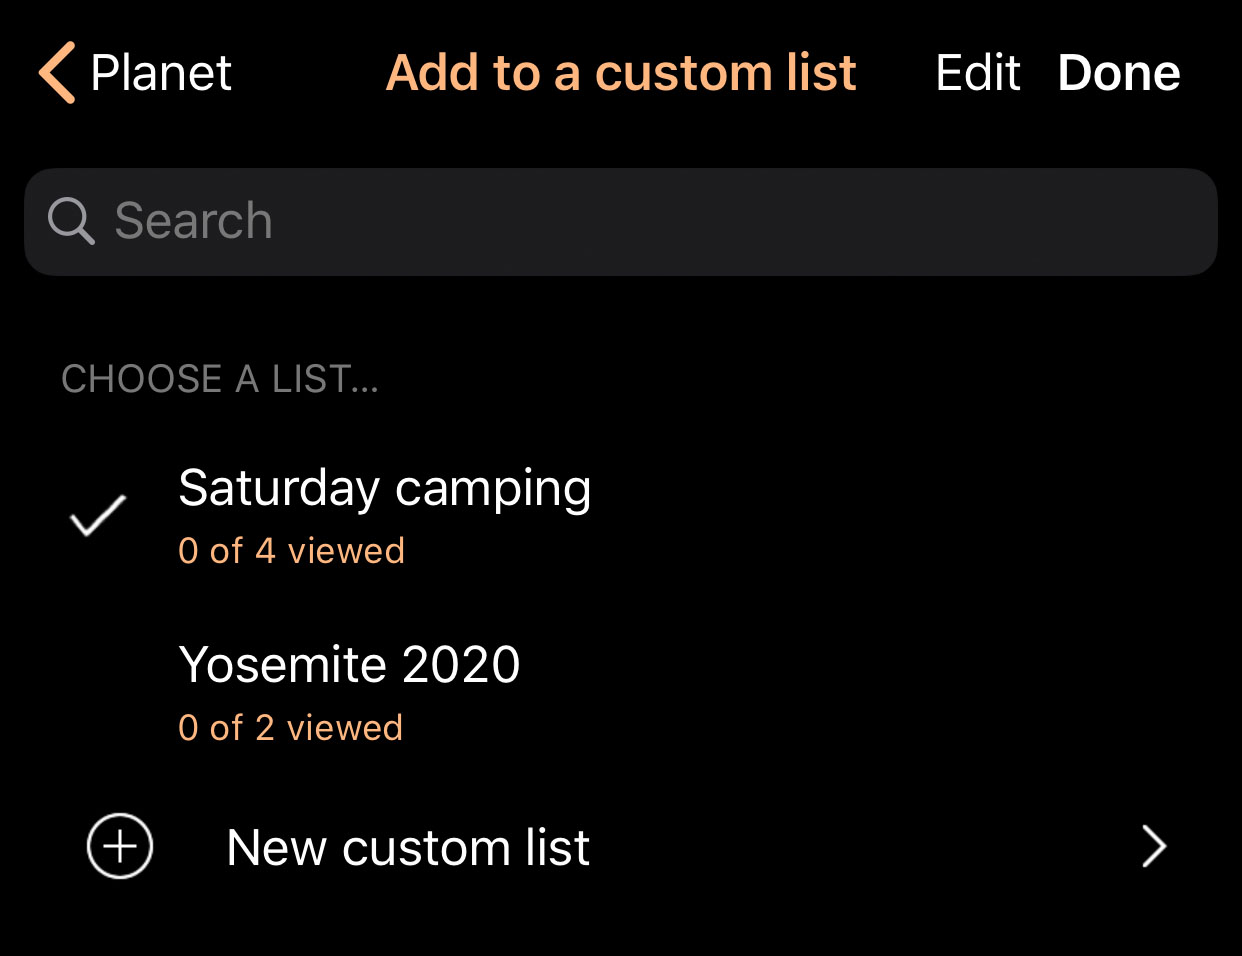Screen dimensions: 1242x956
Task: Click the New custom list label
Action: tap(408, 848)
